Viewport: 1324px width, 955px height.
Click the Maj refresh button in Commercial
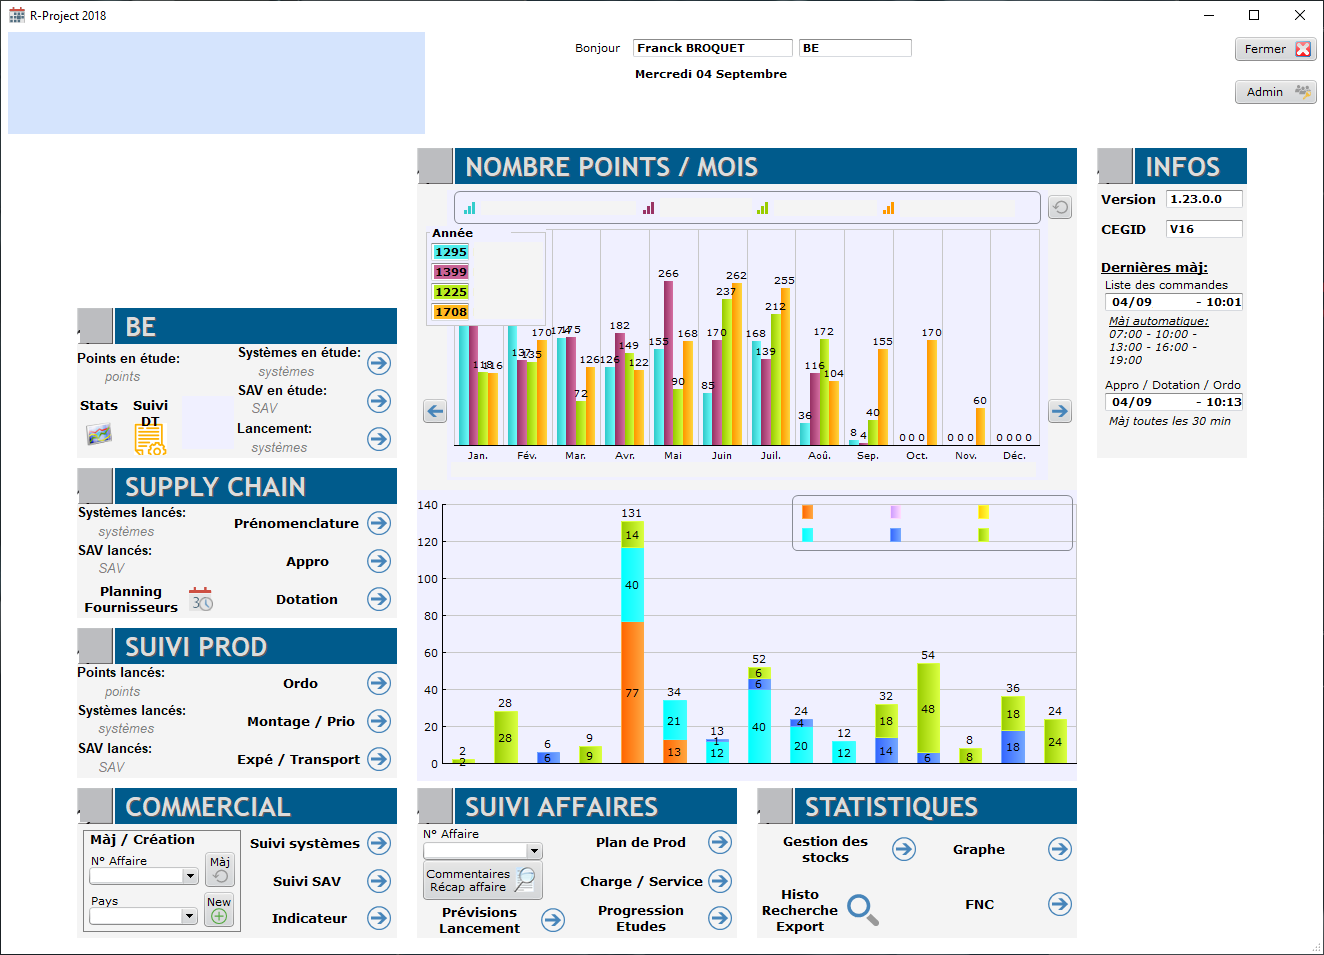point(220,869)
